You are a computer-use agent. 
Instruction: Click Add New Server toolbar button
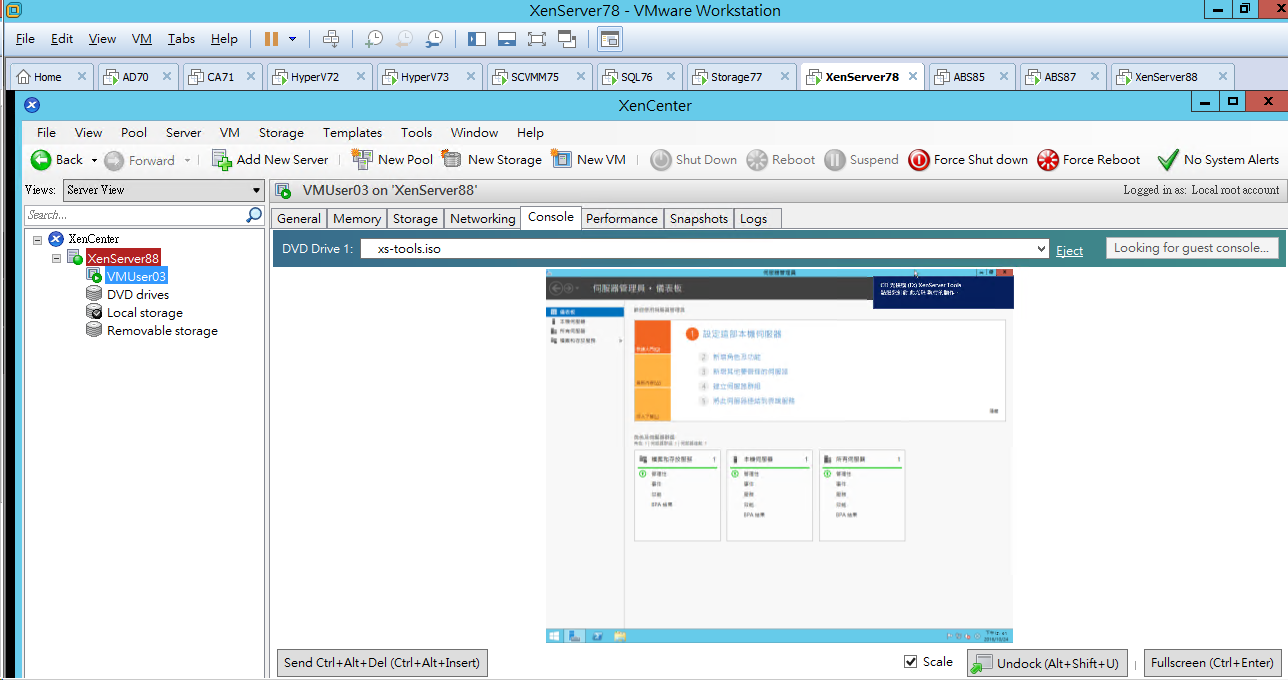pyautogui.click(x=270, y=160)
